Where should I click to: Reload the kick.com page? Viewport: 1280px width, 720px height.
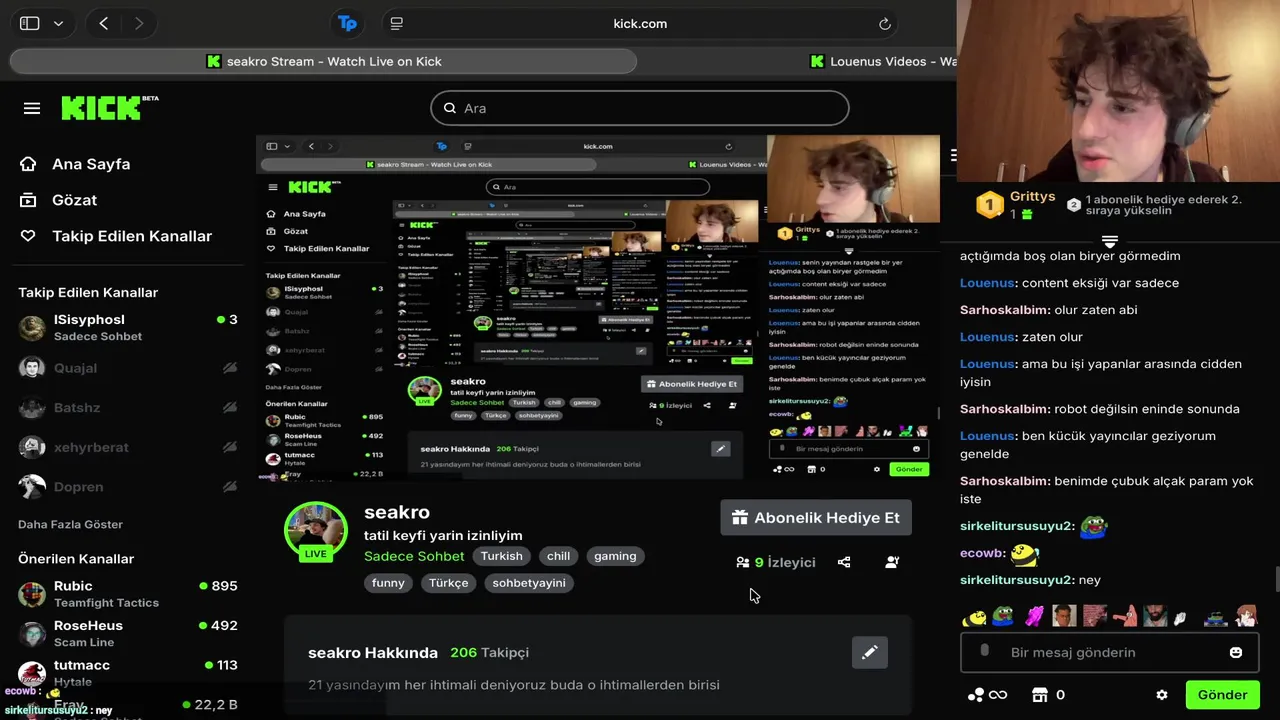[885, 23]
